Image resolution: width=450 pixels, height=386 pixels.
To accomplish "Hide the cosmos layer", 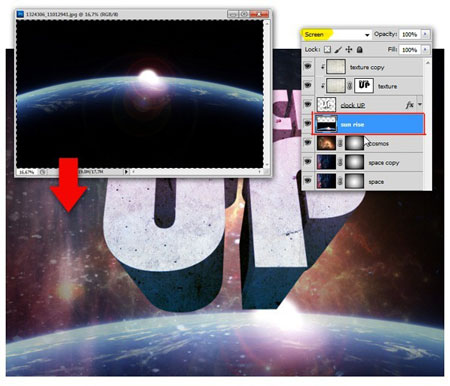I will tap(308, 143).
